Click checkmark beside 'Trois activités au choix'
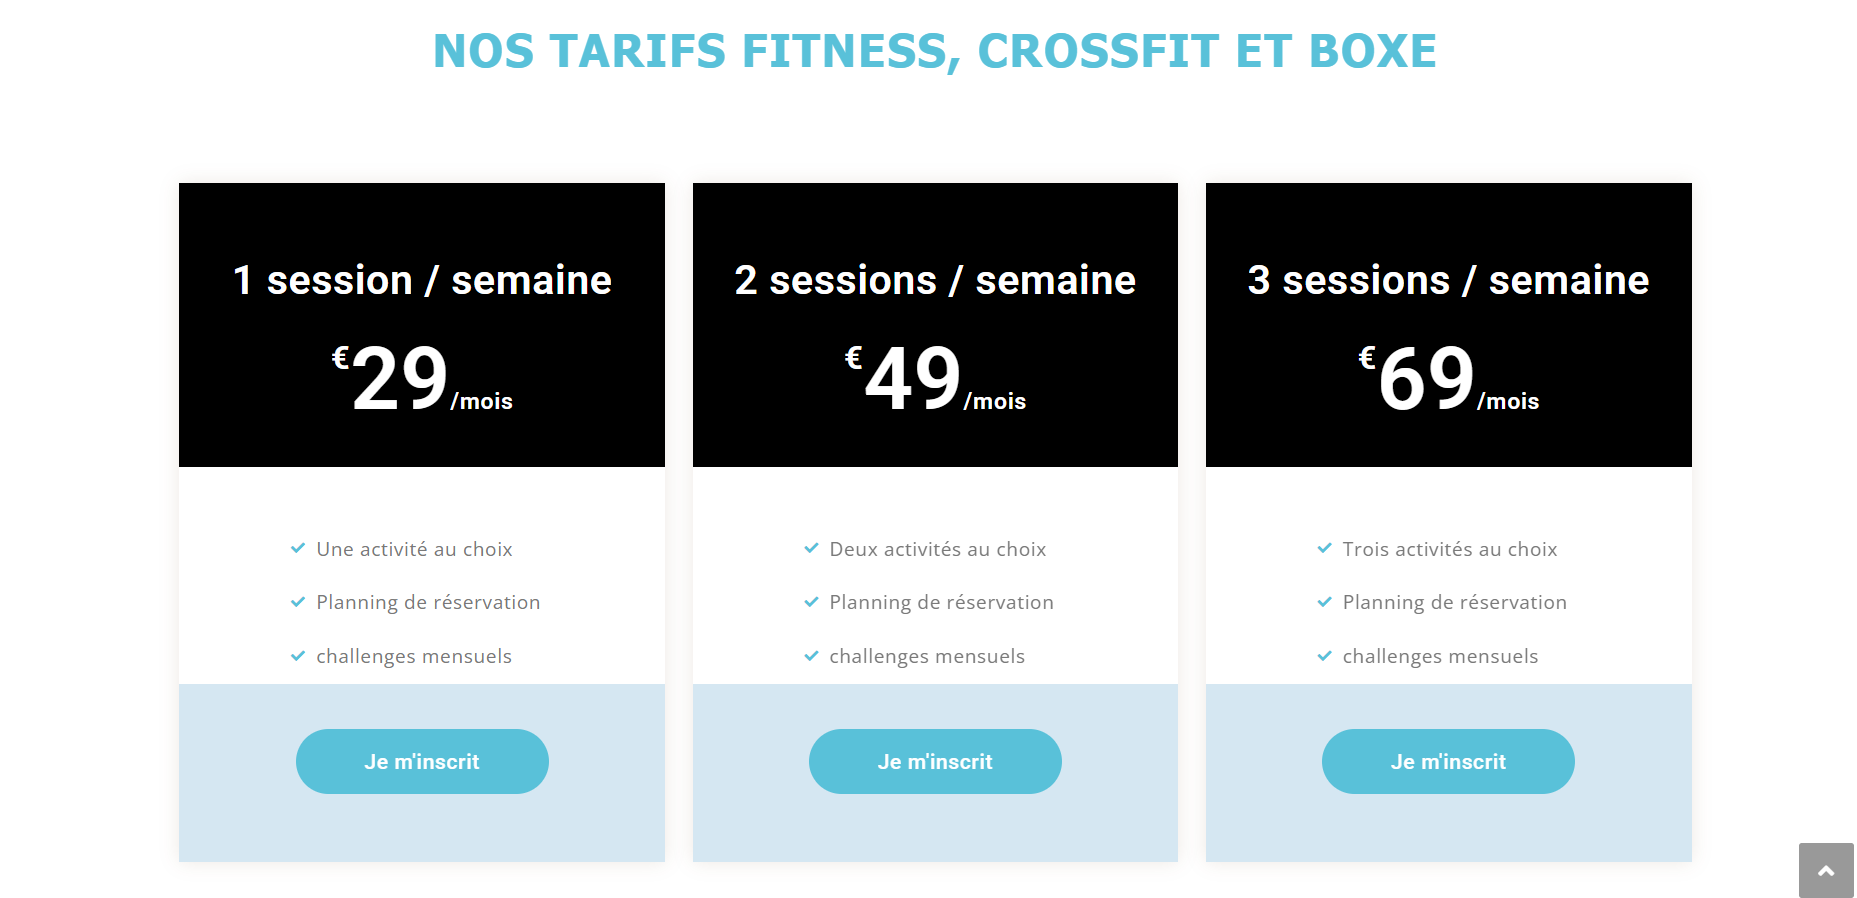This screenshot has height=898, width=1857. tap(1324, 548)
